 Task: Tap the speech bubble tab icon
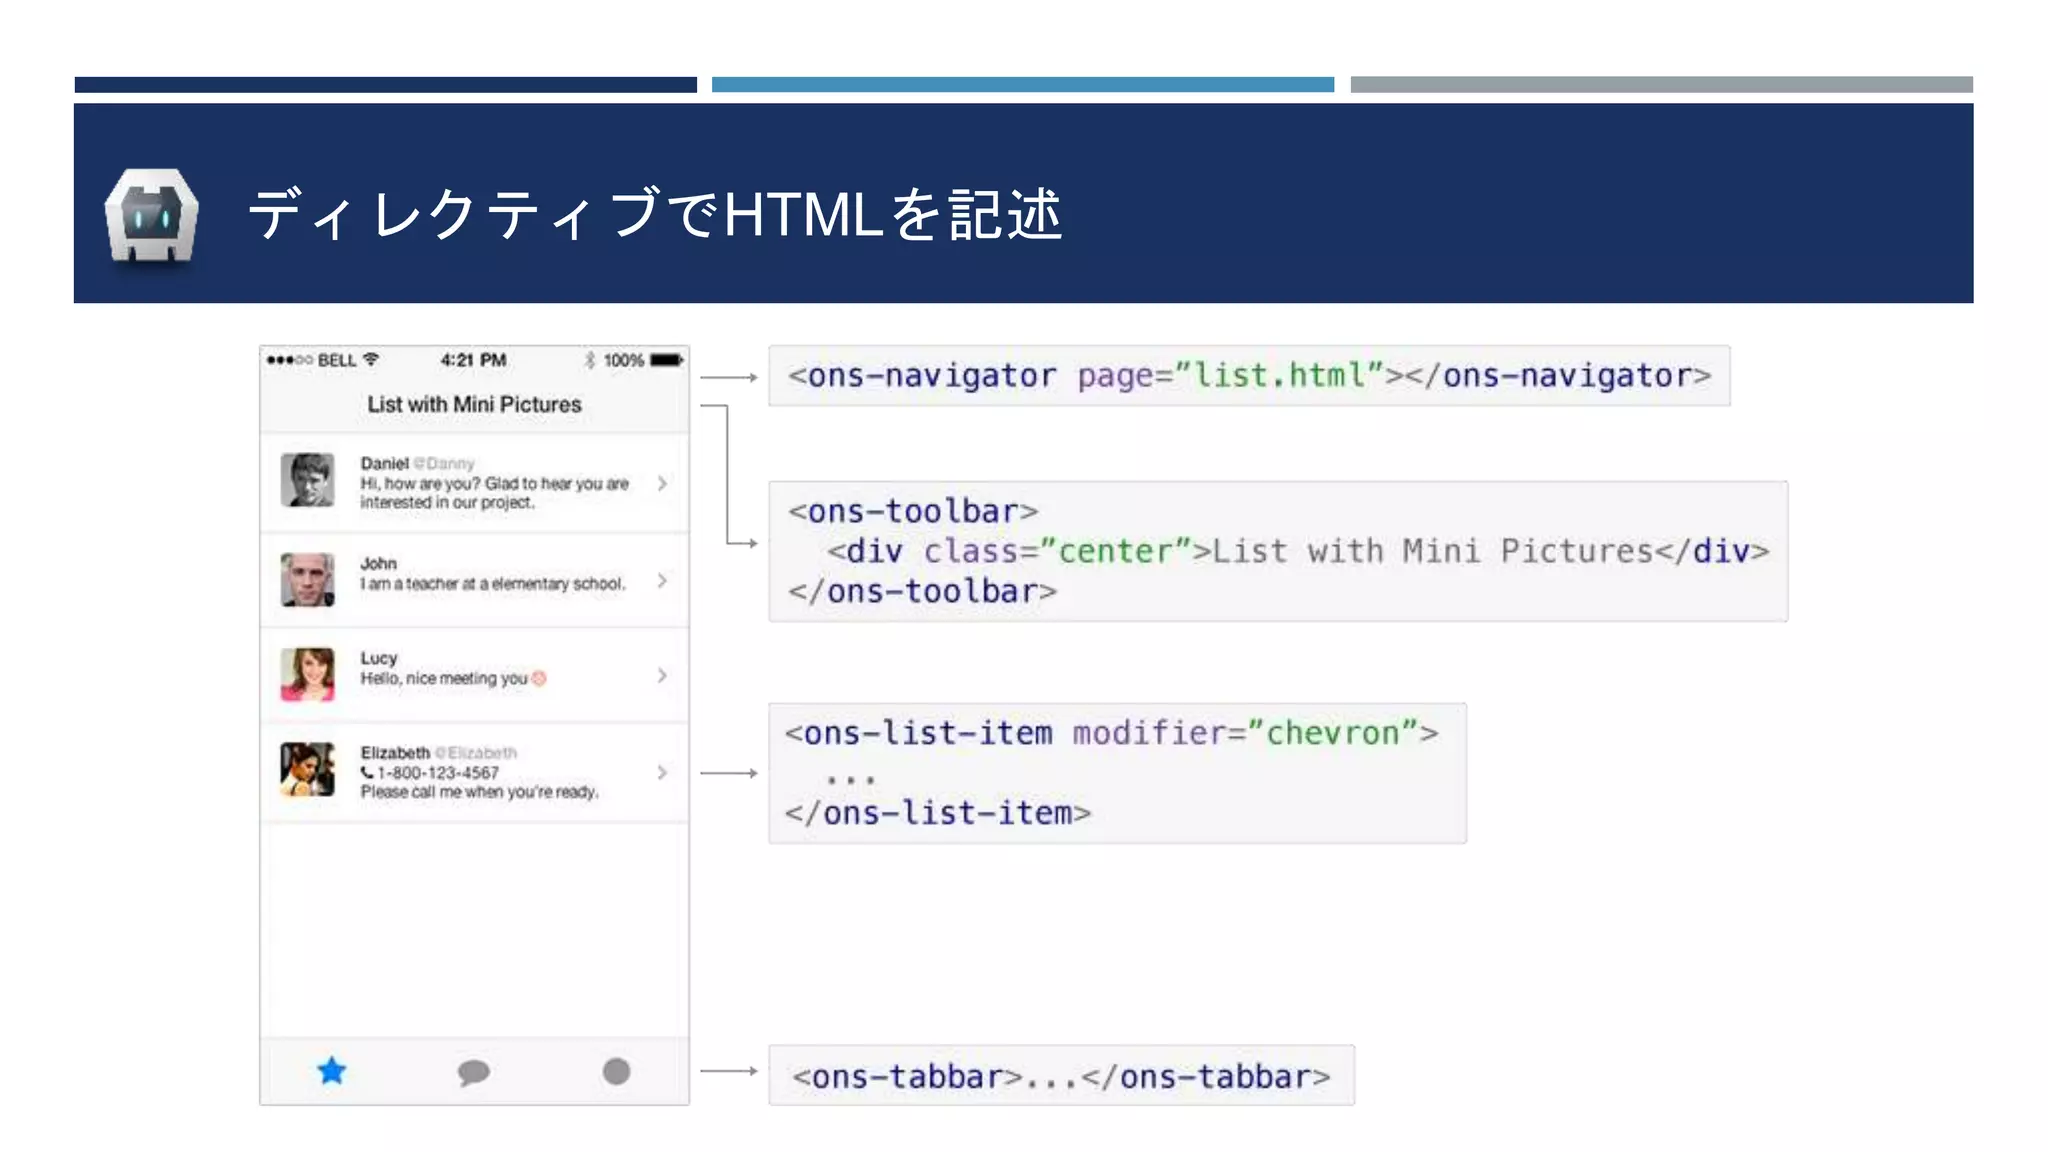coord(474,1073)
